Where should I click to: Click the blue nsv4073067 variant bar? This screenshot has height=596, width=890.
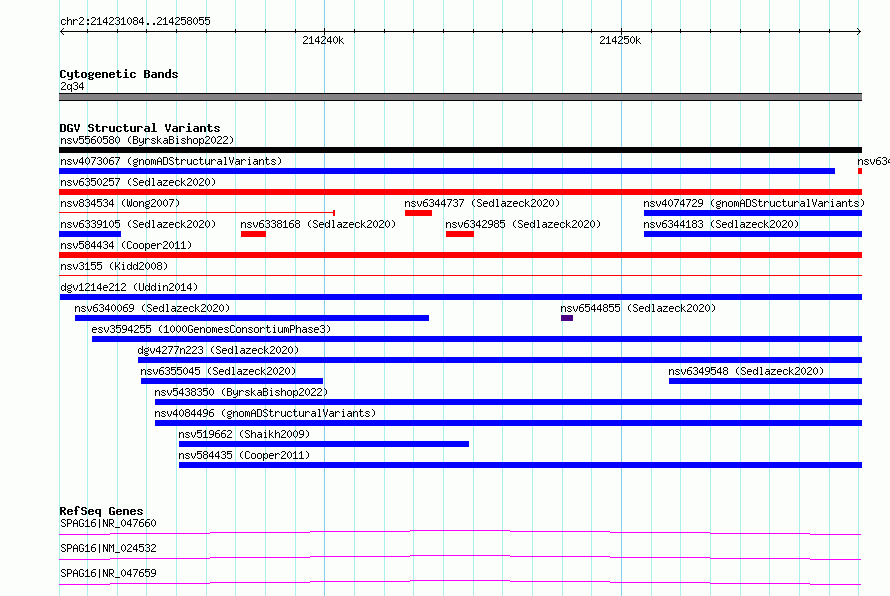[x=447, y=171]
